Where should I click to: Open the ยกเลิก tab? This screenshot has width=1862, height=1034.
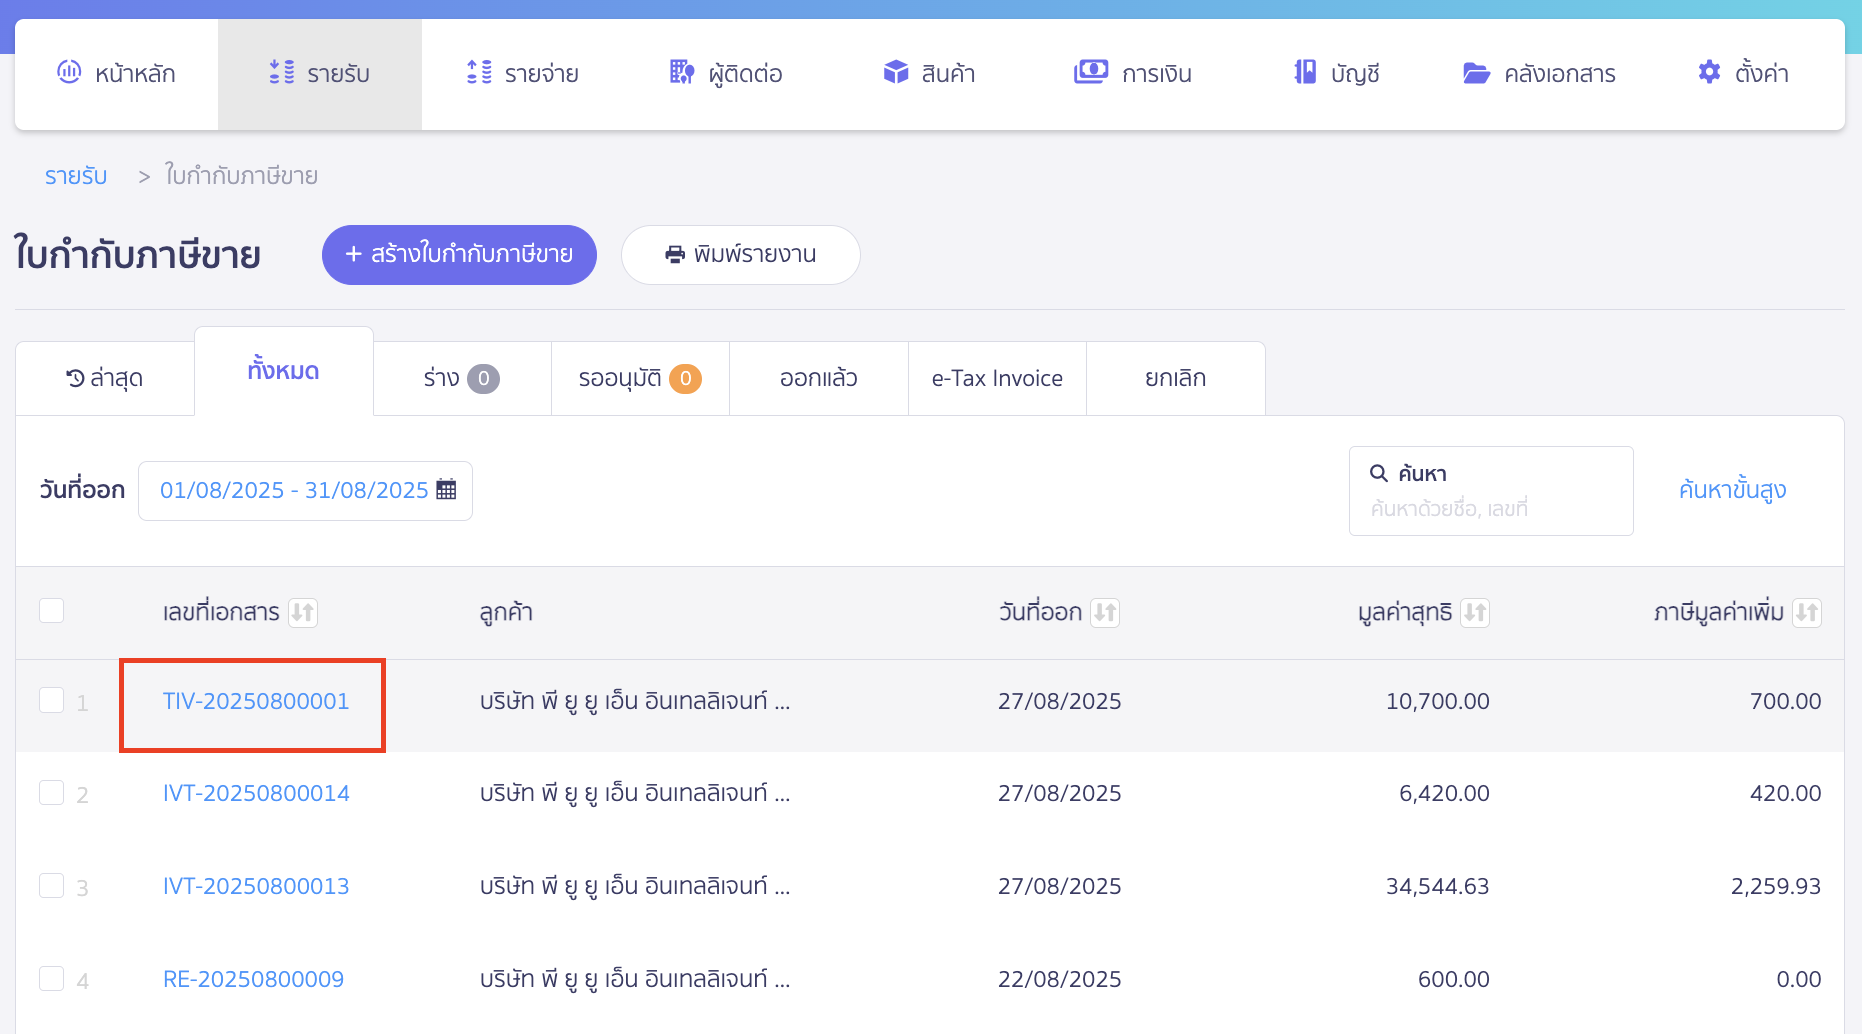[1175, 379]
